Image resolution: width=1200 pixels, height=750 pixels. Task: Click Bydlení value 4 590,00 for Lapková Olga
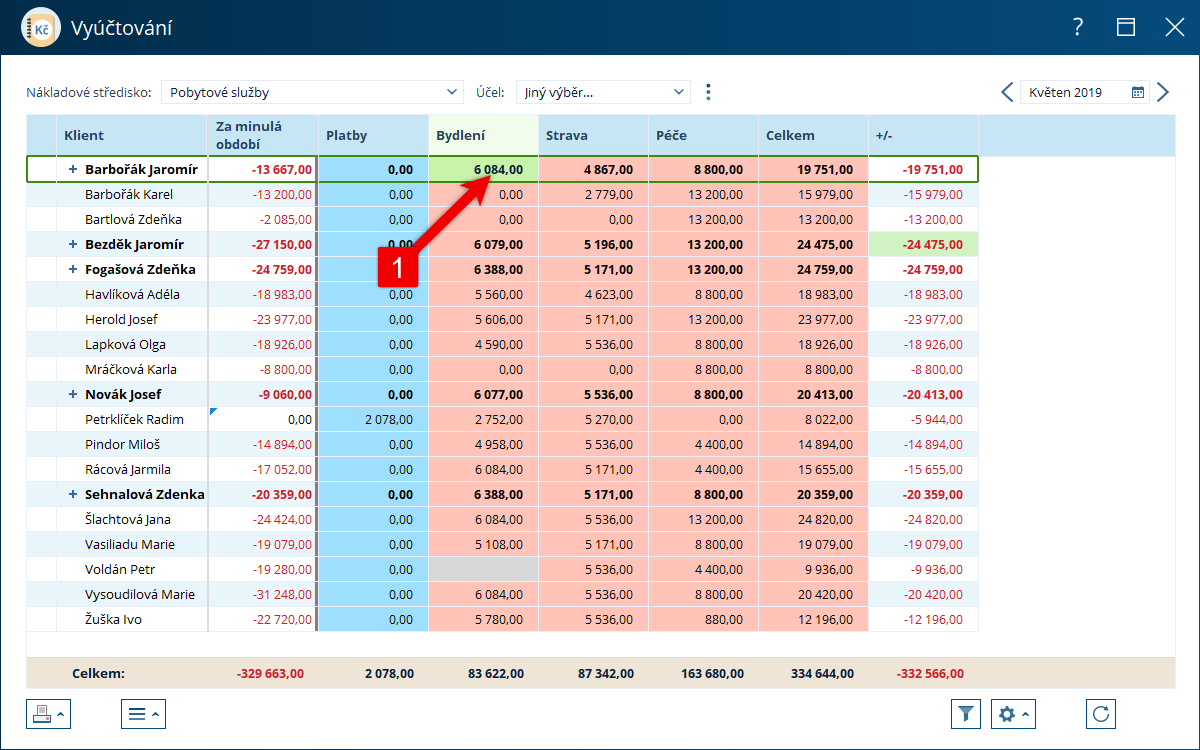[484, 345]
